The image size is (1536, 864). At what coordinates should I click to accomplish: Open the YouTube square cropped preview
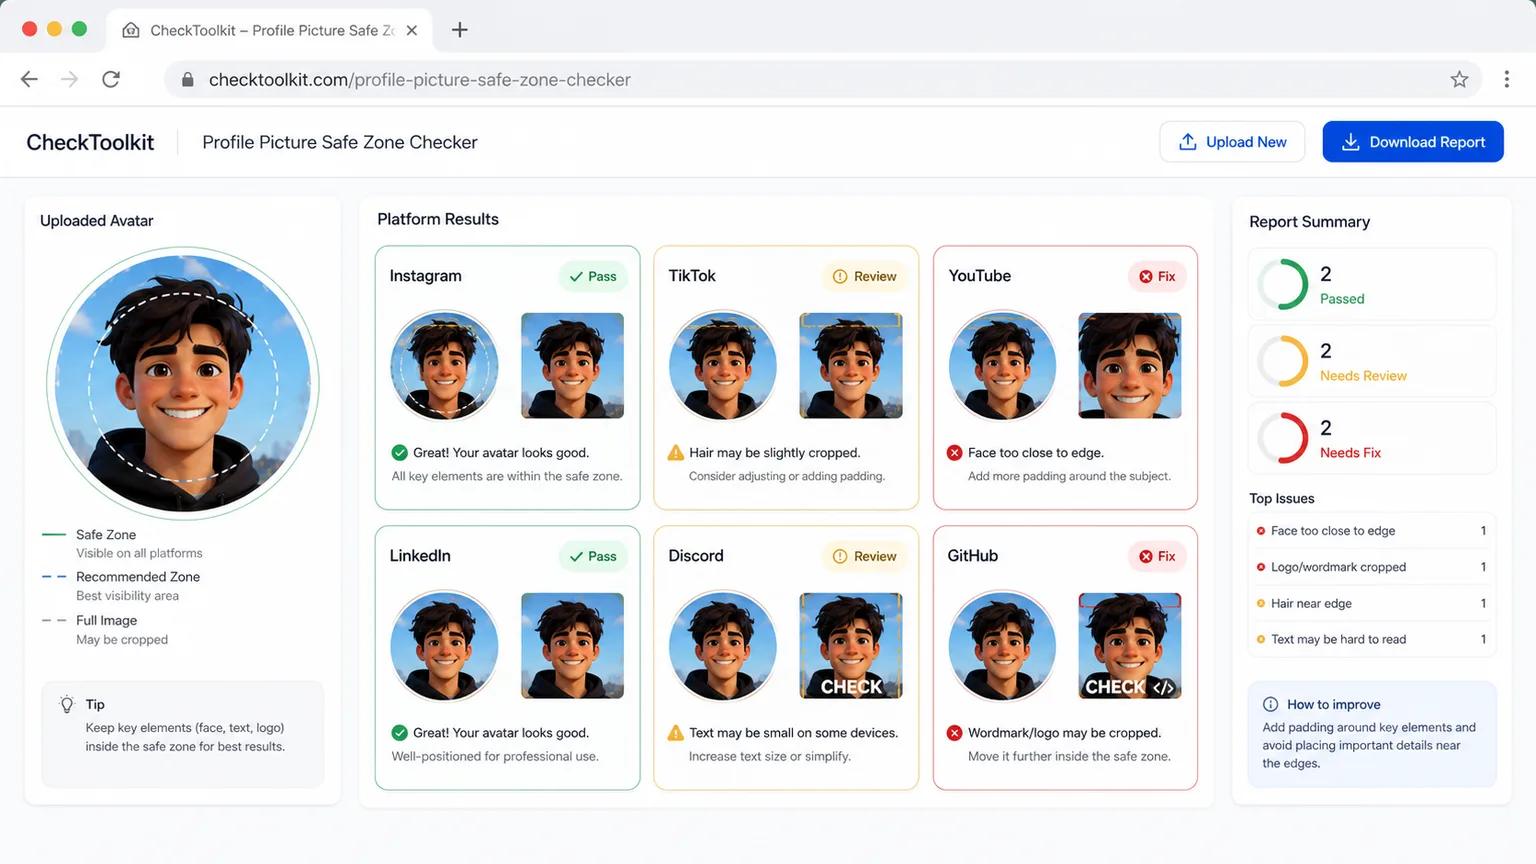(x=1130, y=365)
